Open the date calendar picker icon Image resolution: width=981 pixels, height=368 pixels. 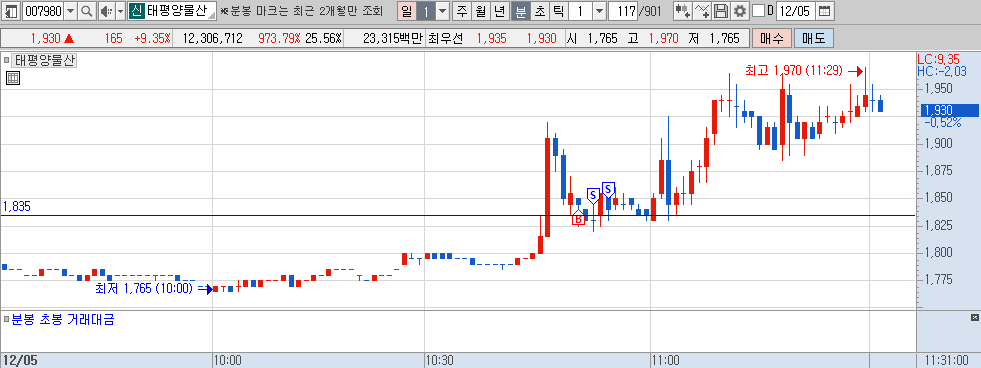pyautogui.click(x=825, y=11)
